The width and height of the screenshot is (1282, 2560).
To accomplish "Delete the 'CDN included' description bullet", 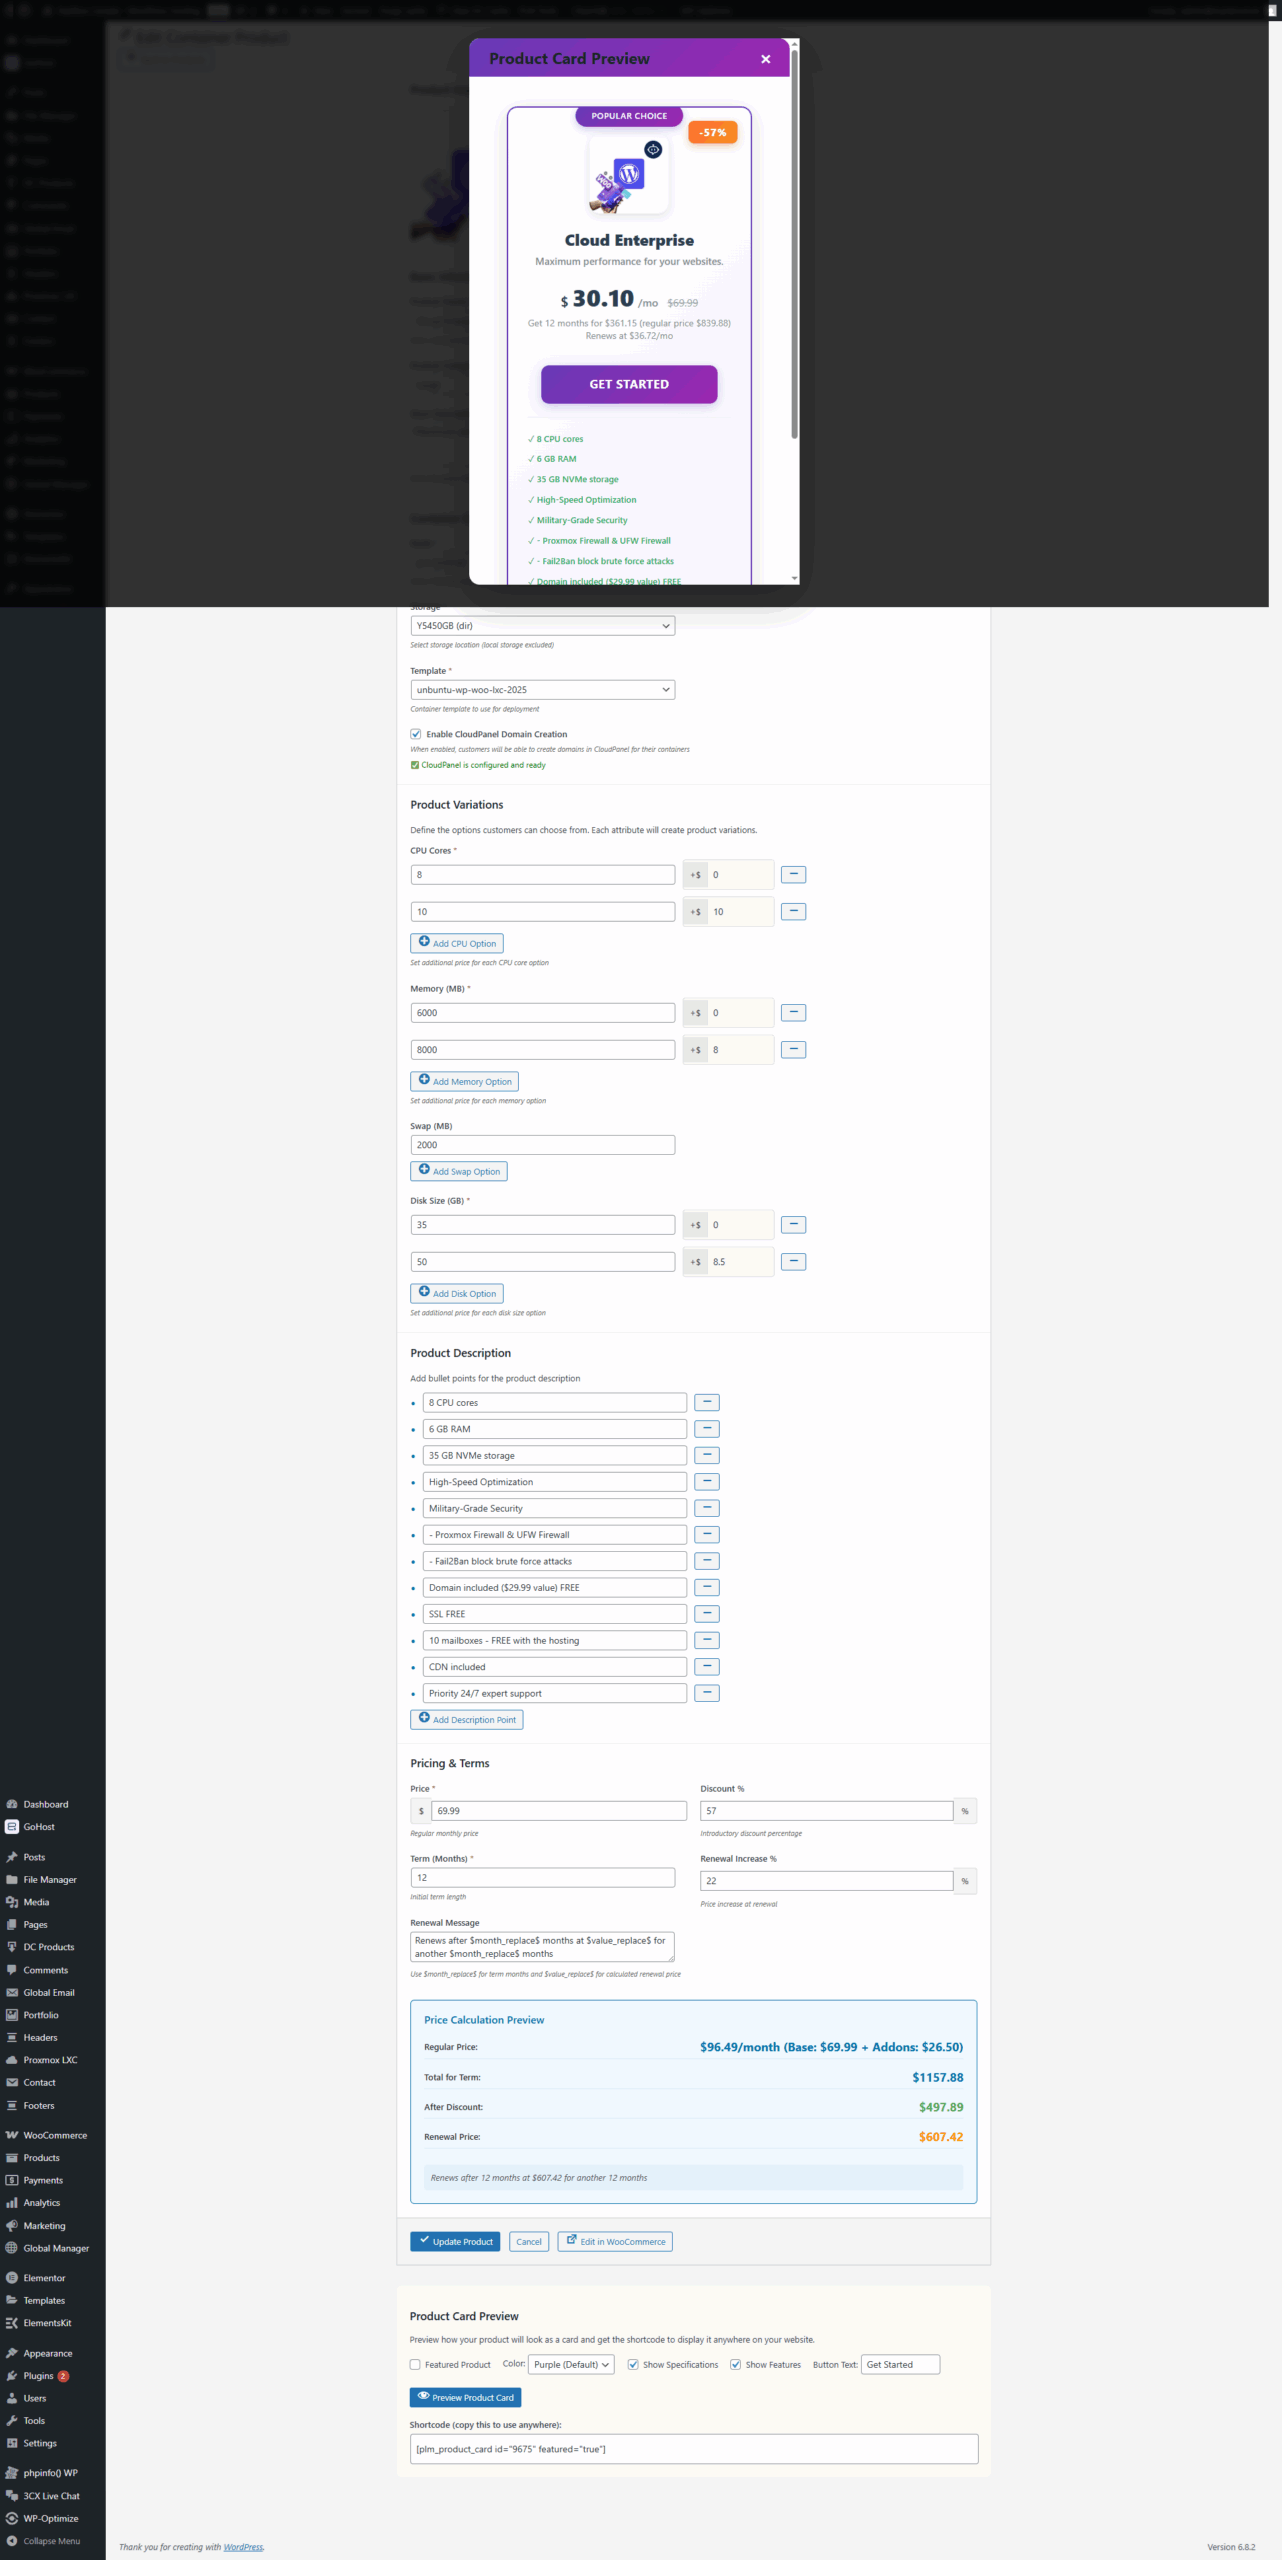I will tap(706, 1666).
